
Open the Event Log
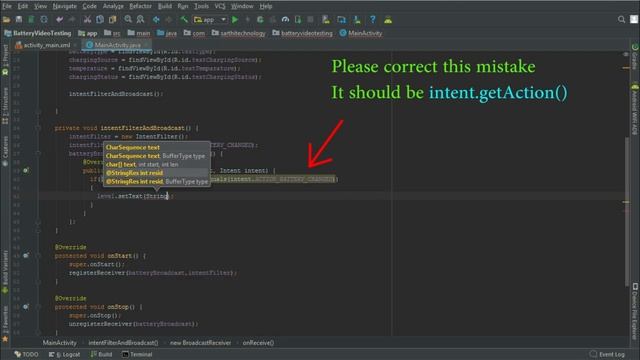pyautogui.click(x=607, y=354)
